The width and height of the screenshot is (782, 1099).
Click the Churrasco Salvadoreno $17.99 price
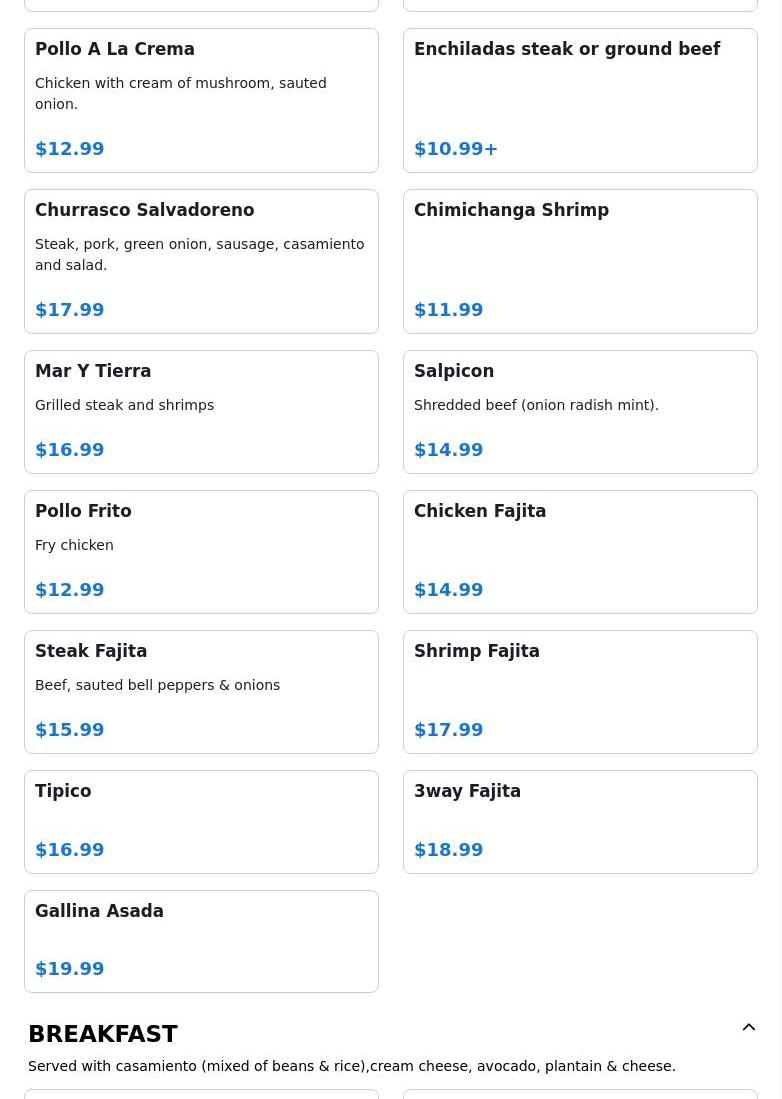click(70, 310)
